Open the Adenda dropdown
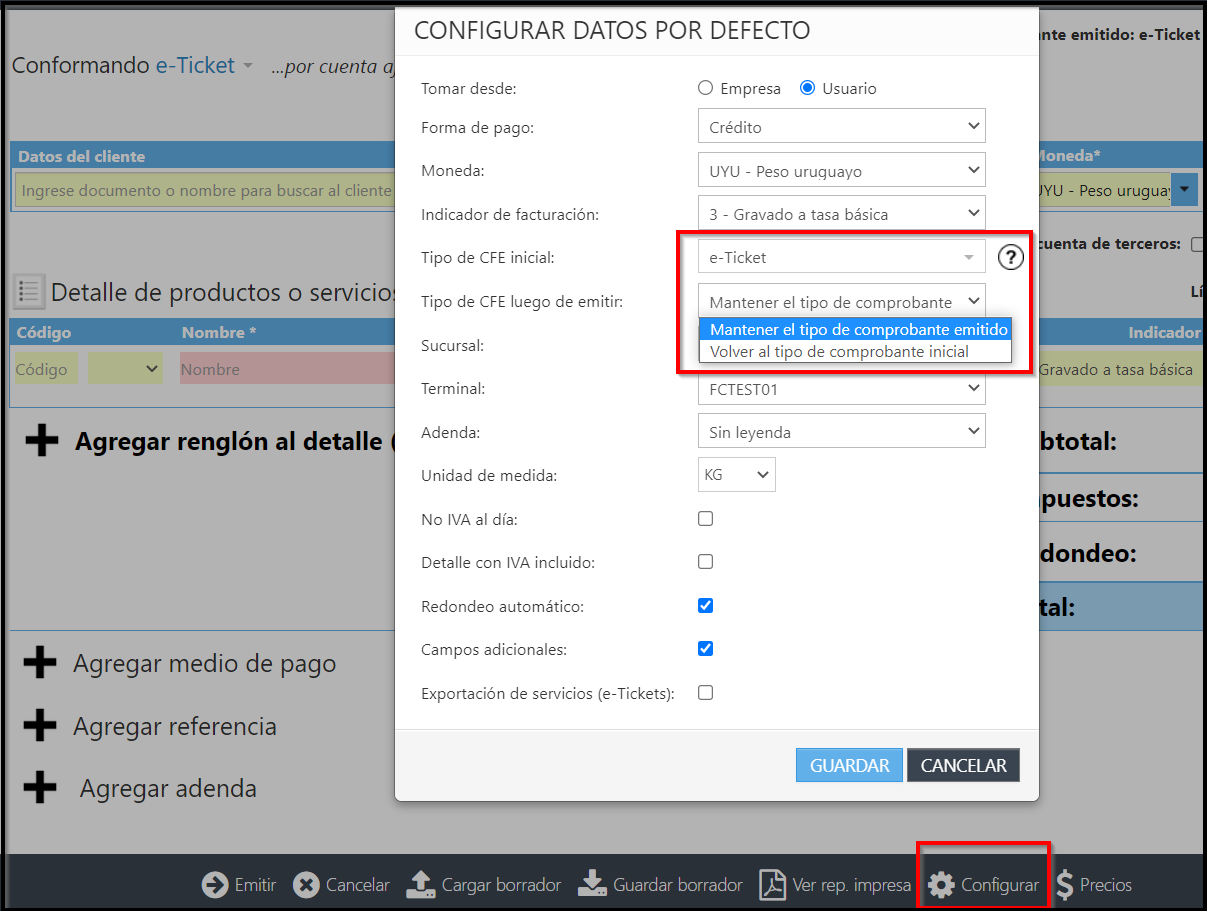Screen dimensions: 1207x911 pos(841,432)
